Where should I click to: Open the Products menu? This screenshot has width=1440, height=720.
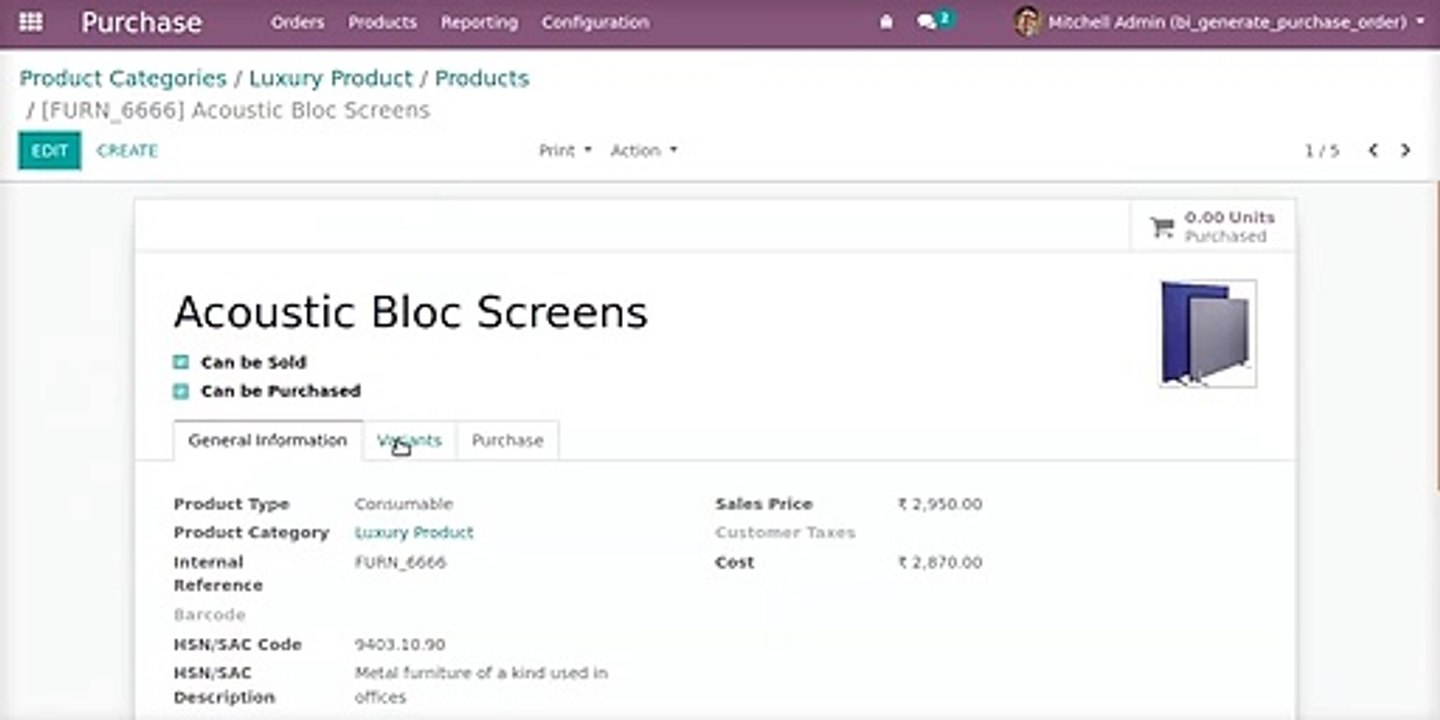pos(382,22)
